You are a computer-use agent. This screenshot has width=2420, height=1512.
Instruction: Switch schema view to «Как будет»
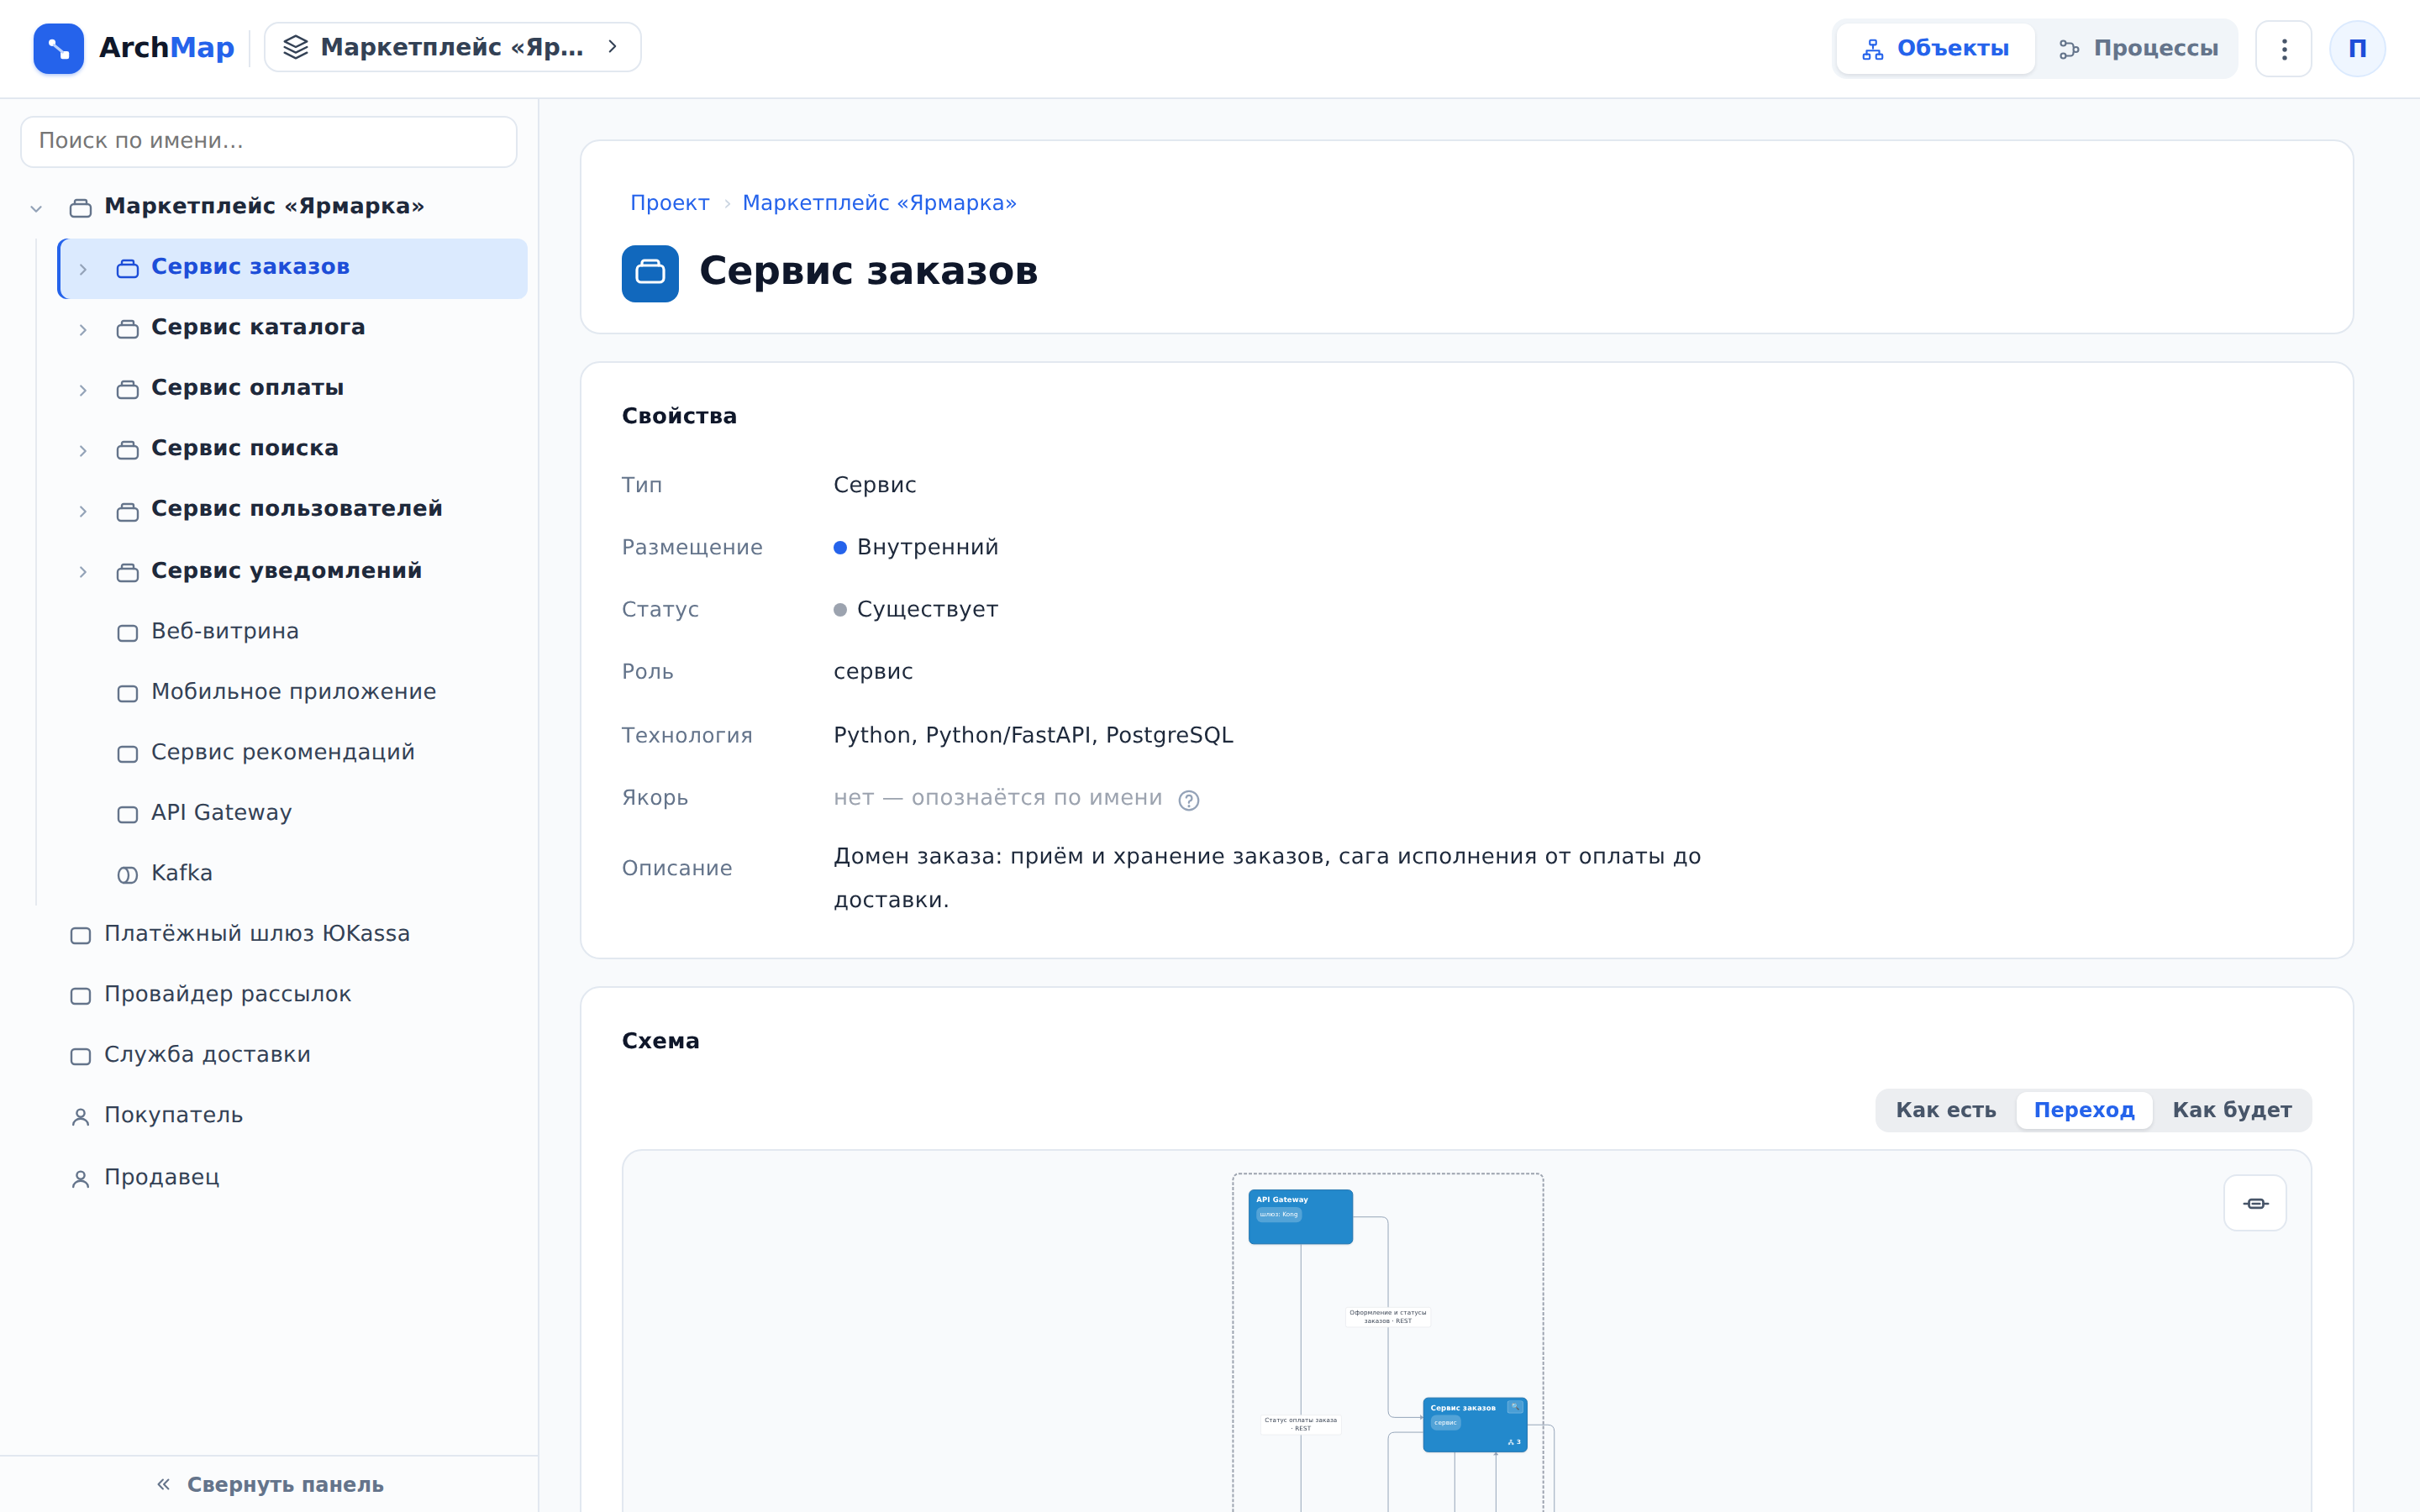click(2231, 1110)
